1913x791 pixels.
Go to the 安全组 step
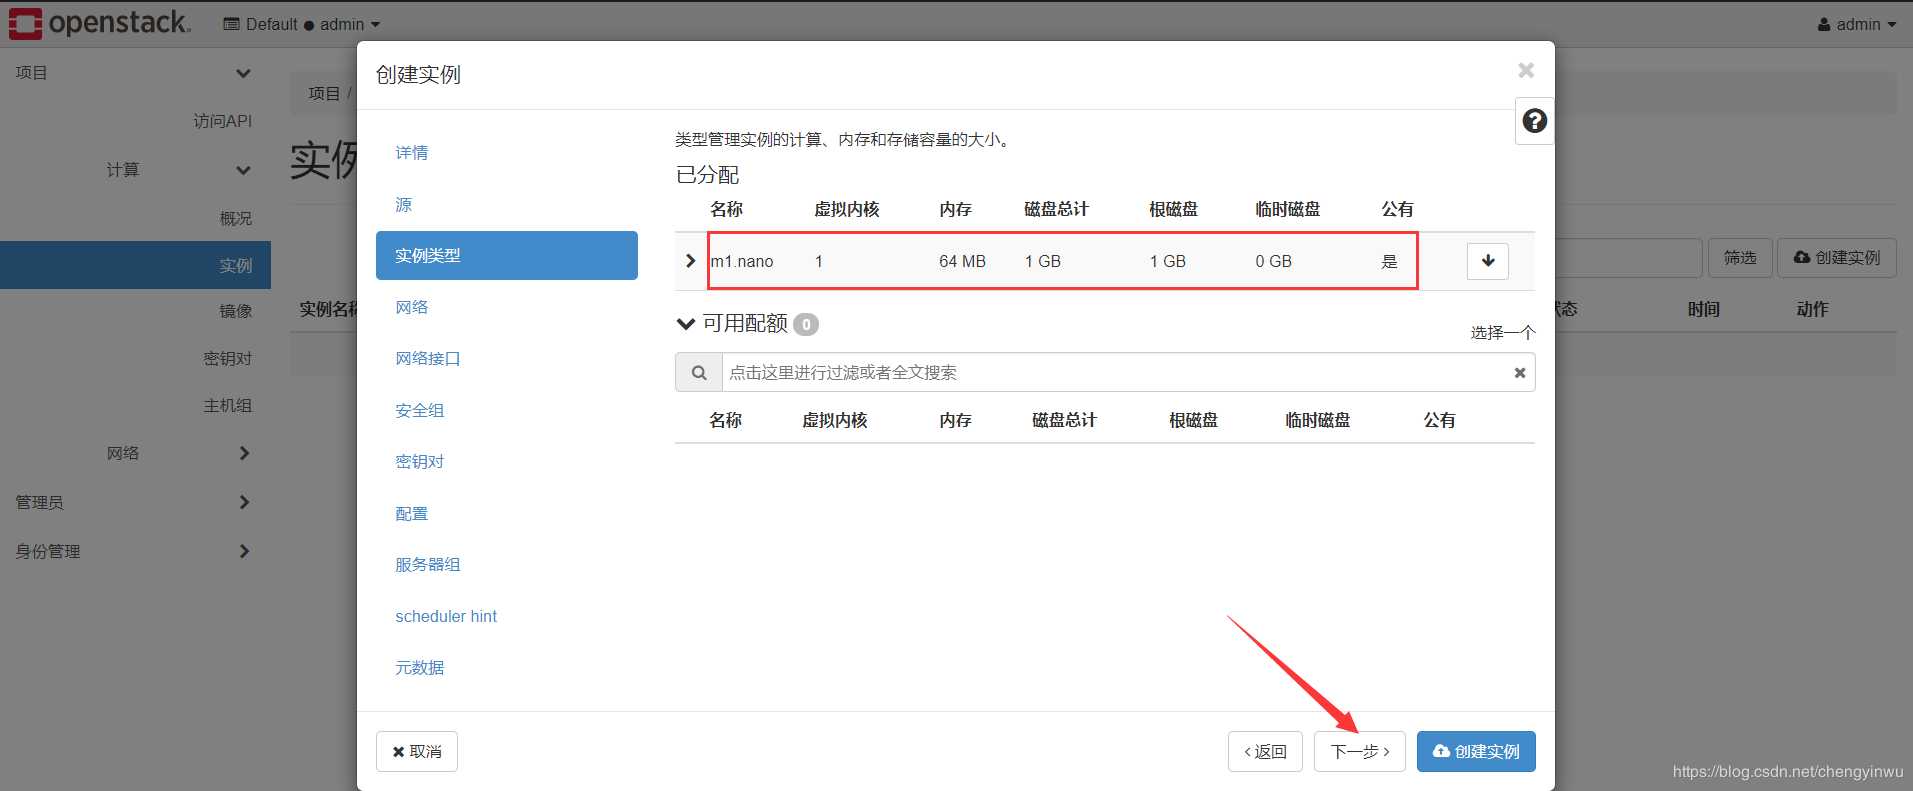coord(419,410)
